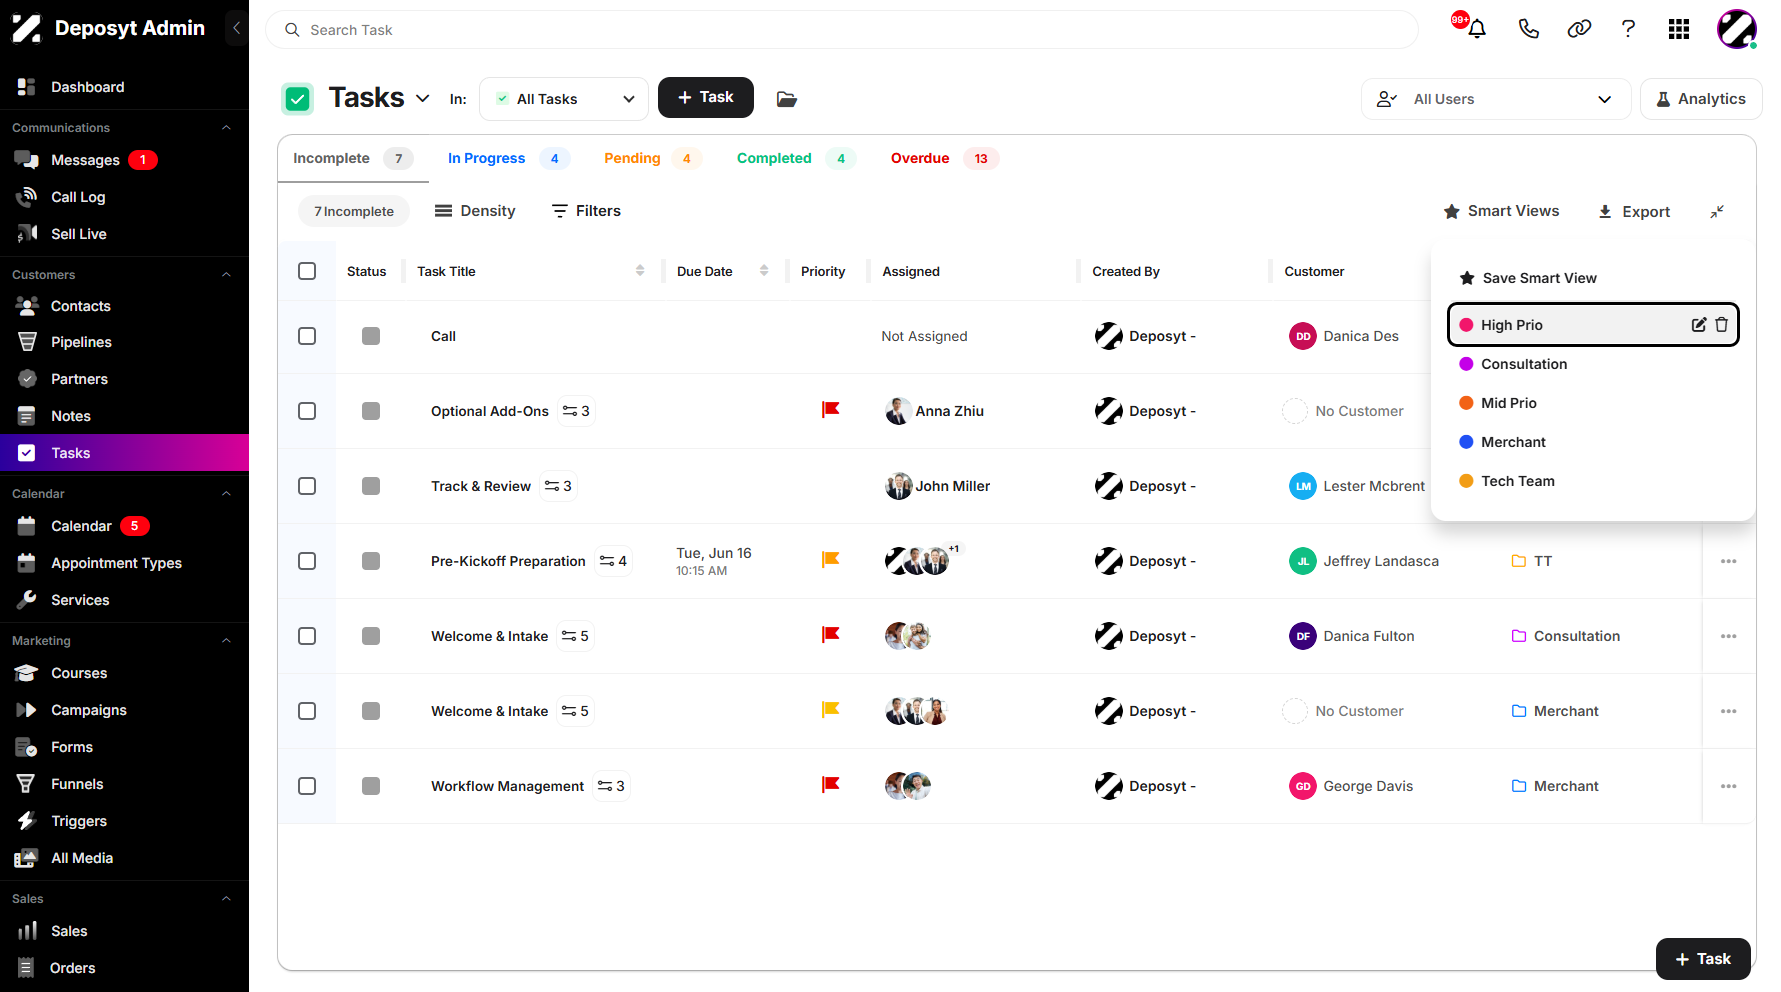Collapse the table with the shrink arrows icon
Image resolution: width=1781 pixels, height=992 pixels.
click(x=1717, y=212)
